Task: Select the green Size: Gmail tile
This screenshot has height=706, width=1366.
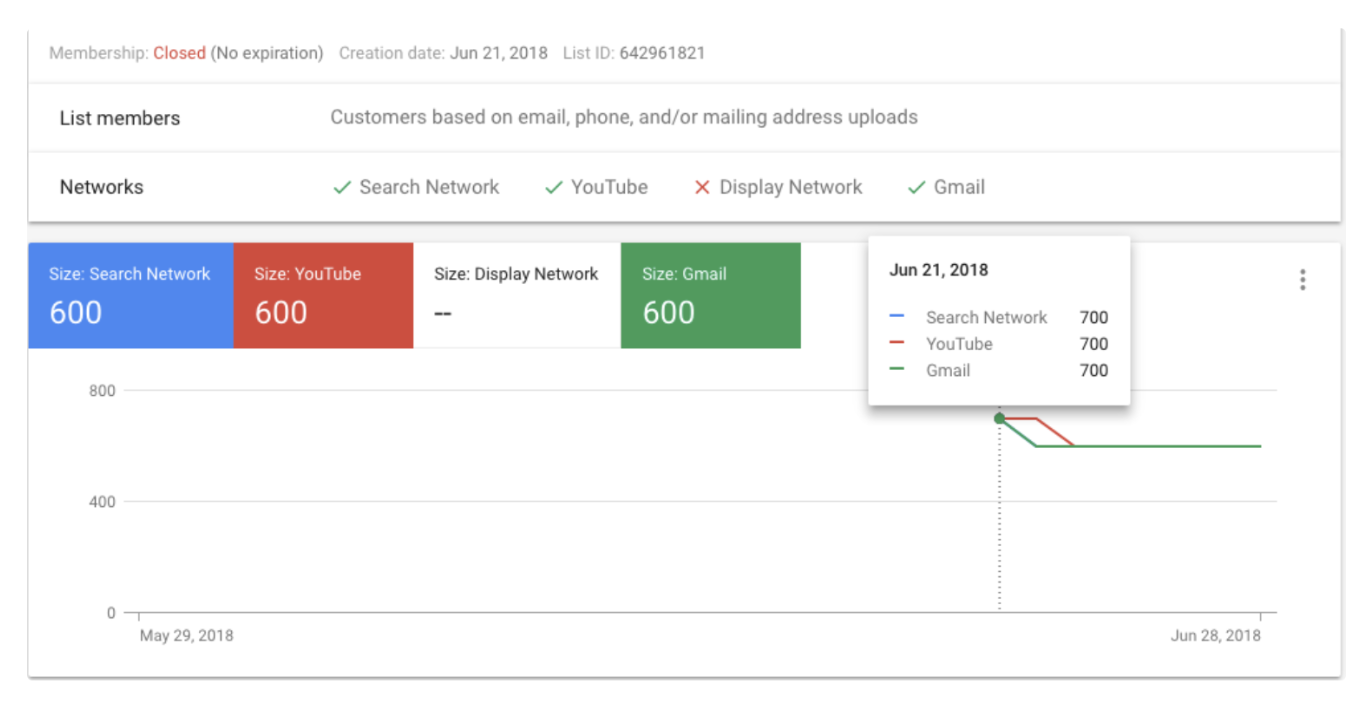Action: [x=710, y=296]
